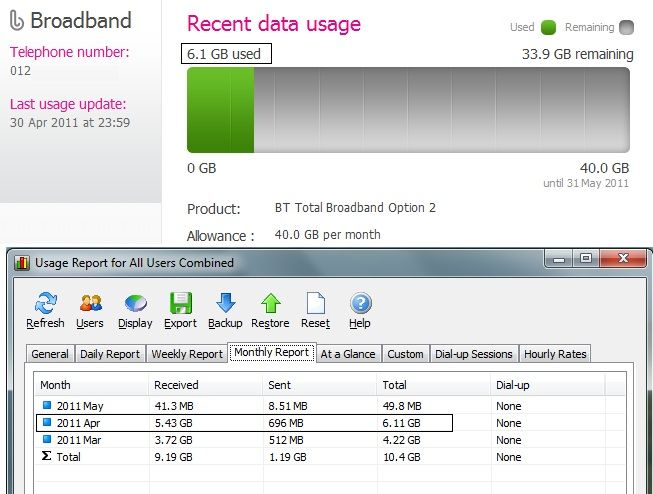Open the Daily Report tab

[110, 354]
